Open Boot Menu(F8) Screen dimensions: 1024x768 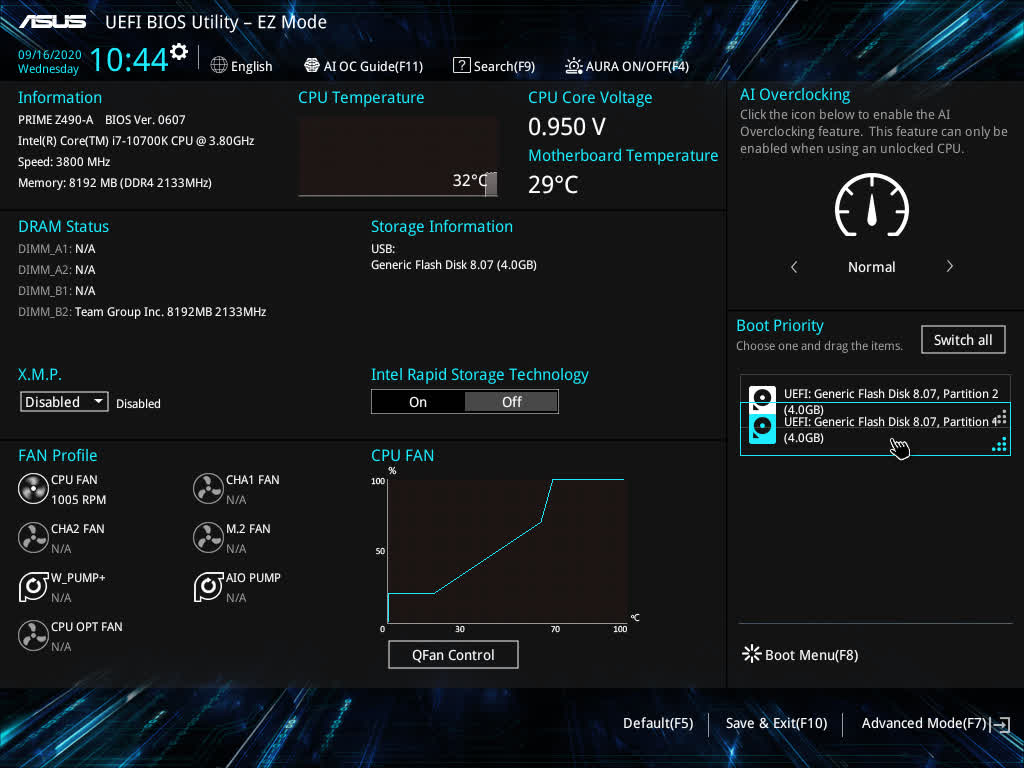point(800,654)
